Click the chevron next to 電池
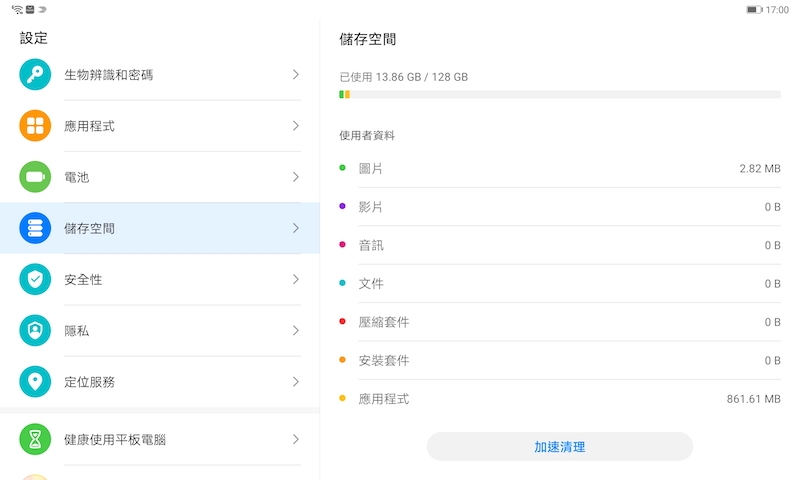800x480 pixels. [x=296, y=177]
